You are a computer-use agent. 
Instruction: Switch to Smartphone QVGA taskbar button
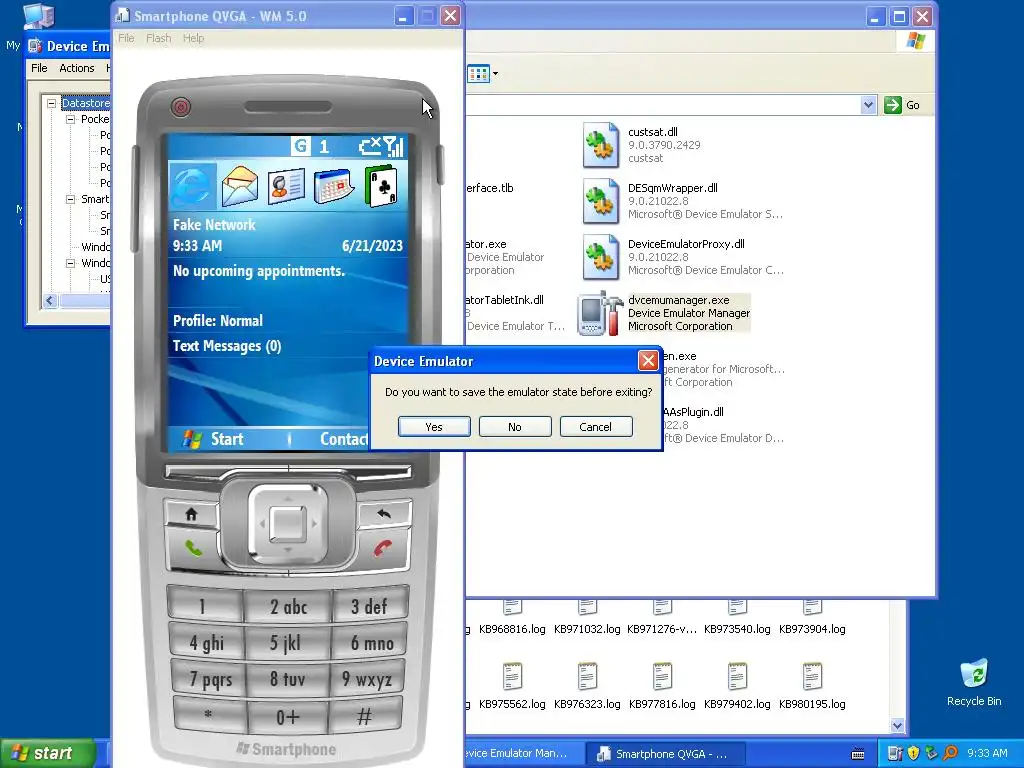664,754
